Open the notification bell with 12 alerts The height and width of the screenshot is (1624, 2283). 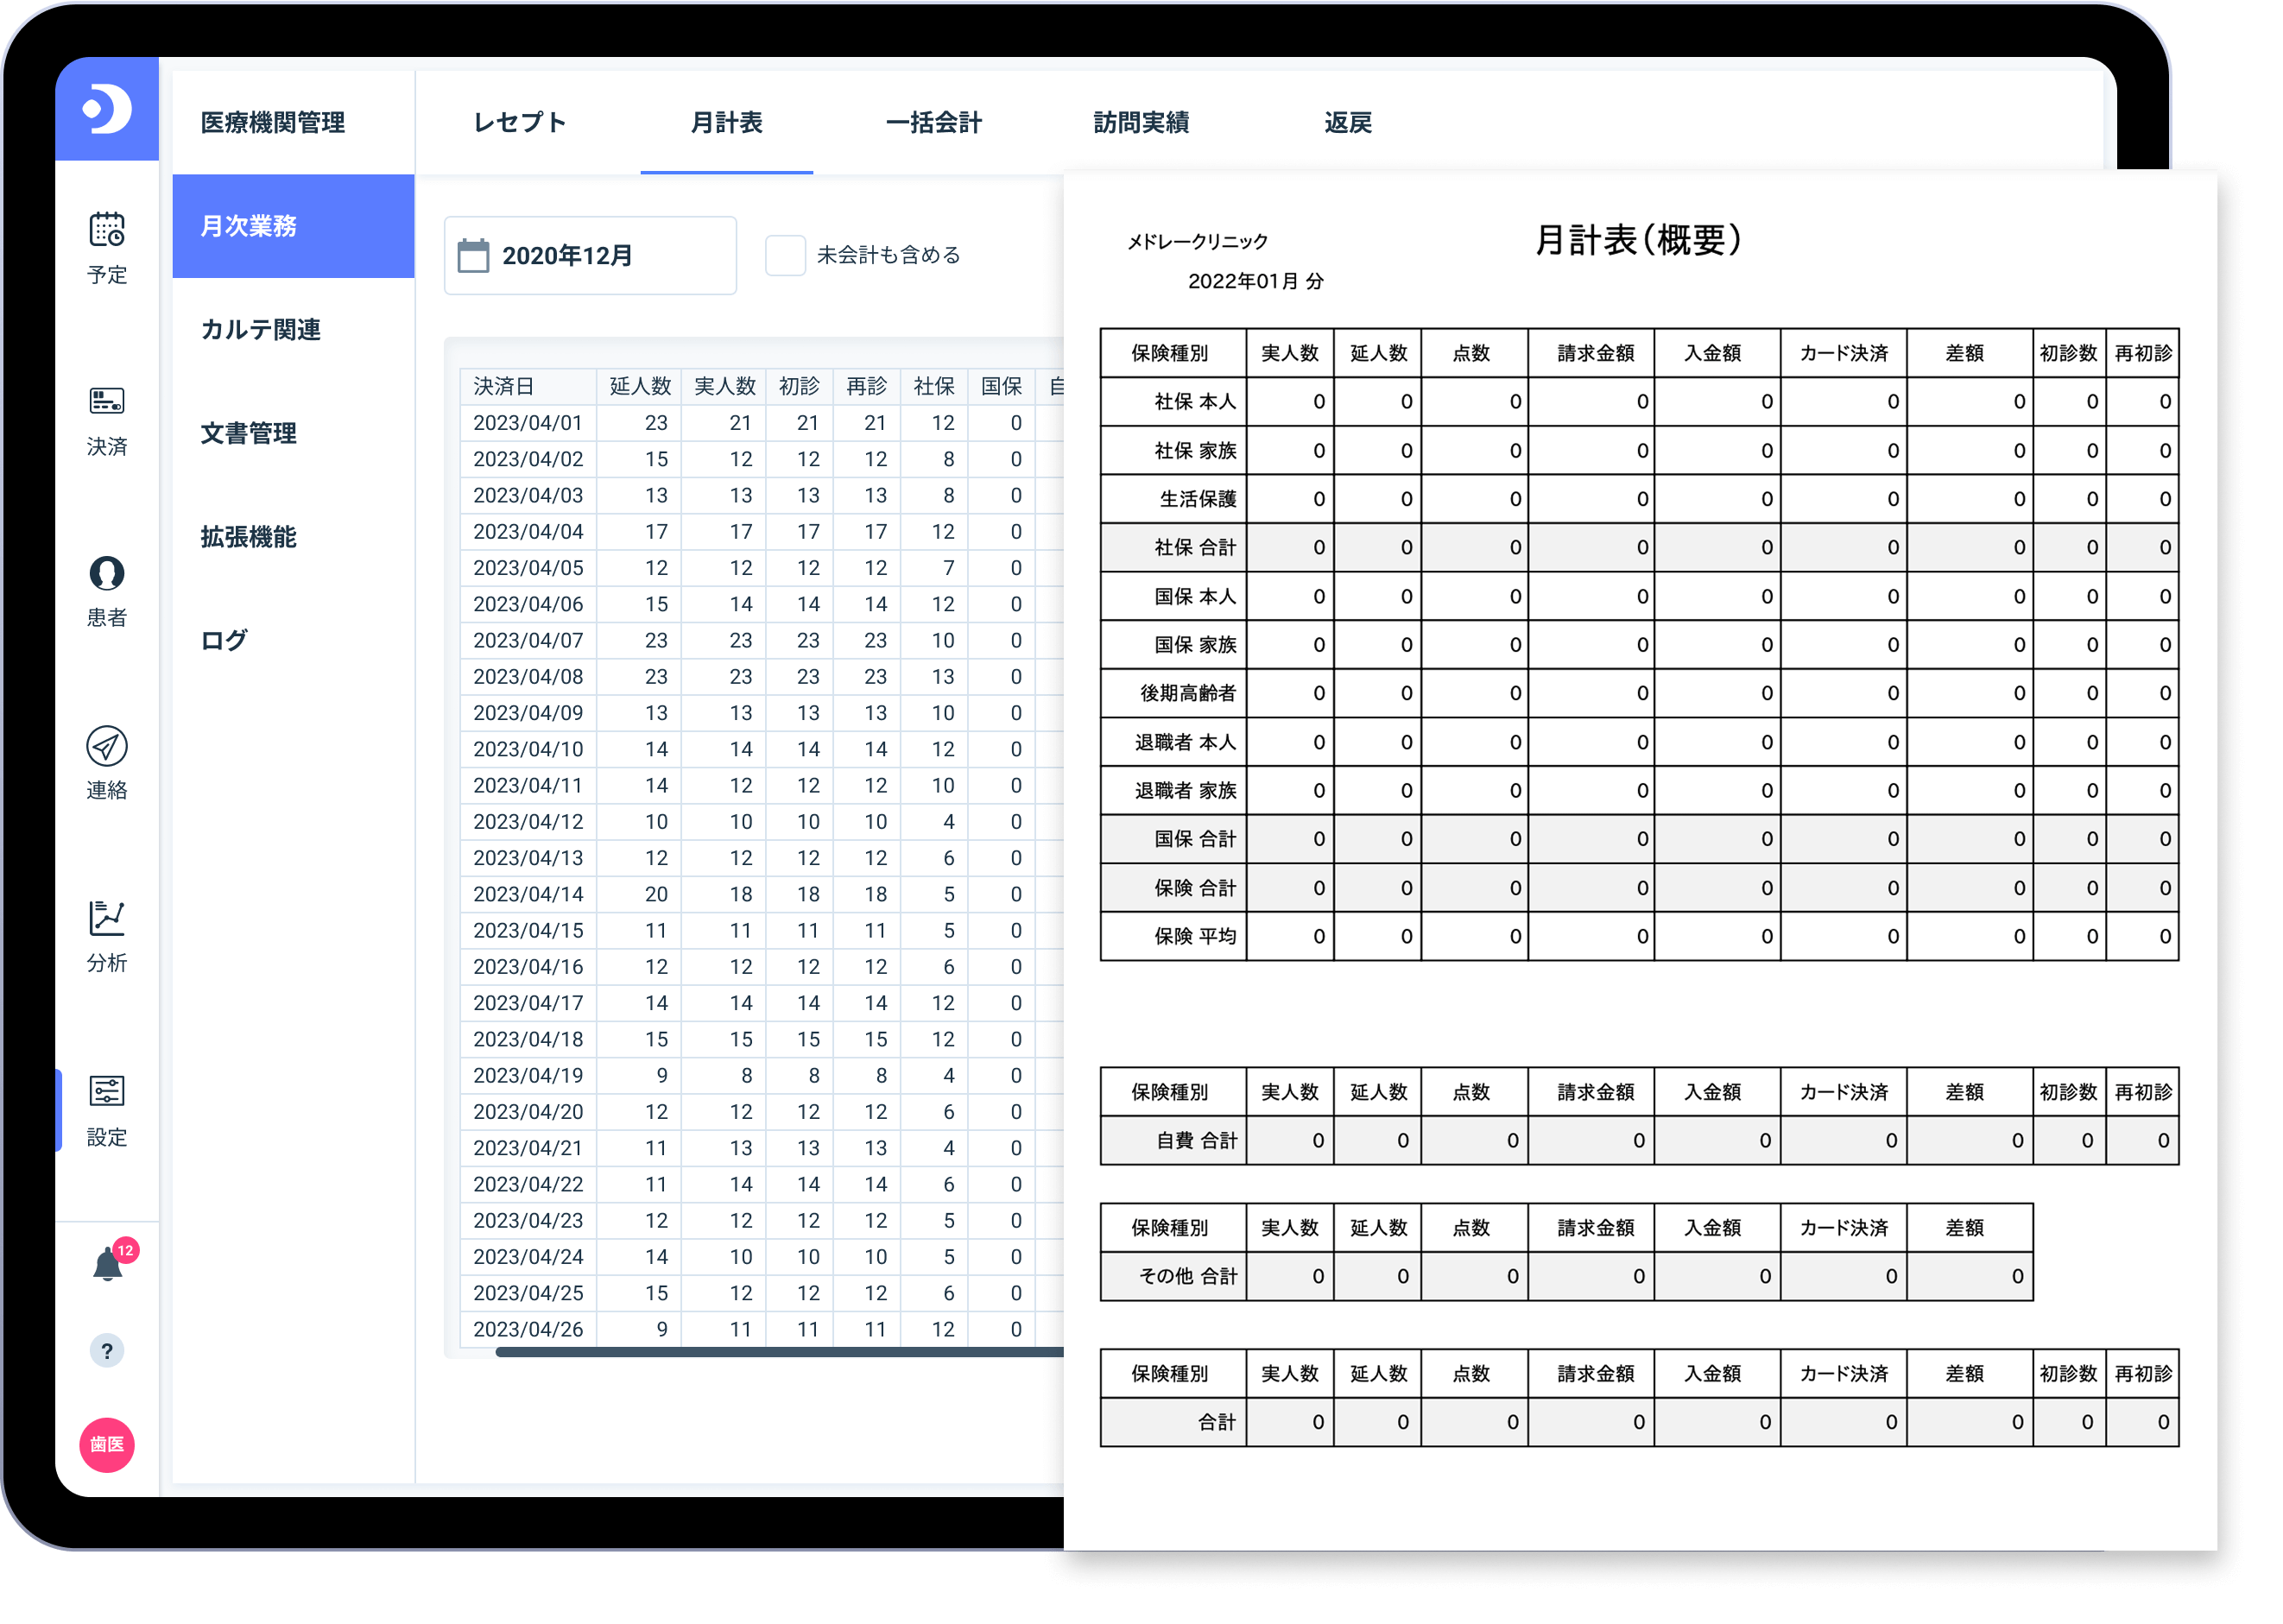point(107,1263)
